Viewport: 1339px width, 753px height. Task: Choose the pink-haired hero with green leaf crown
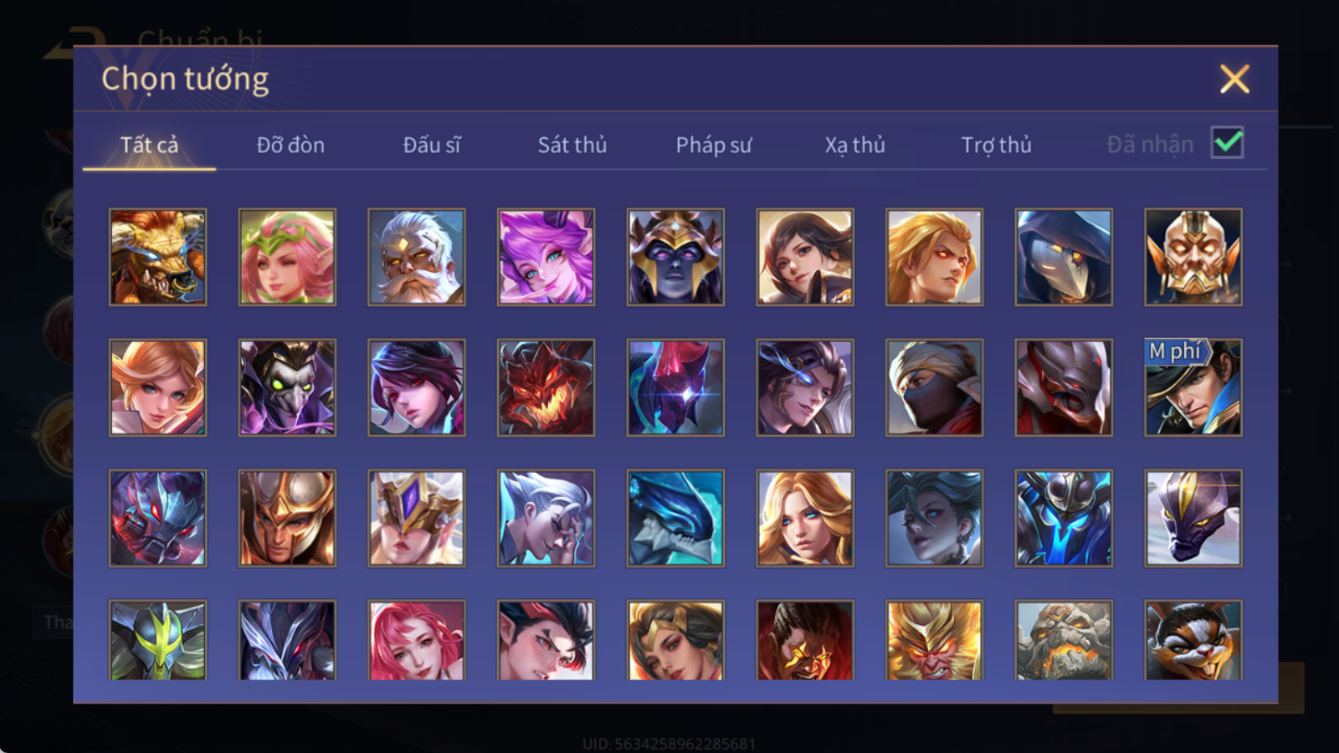(x=287, y=257)
